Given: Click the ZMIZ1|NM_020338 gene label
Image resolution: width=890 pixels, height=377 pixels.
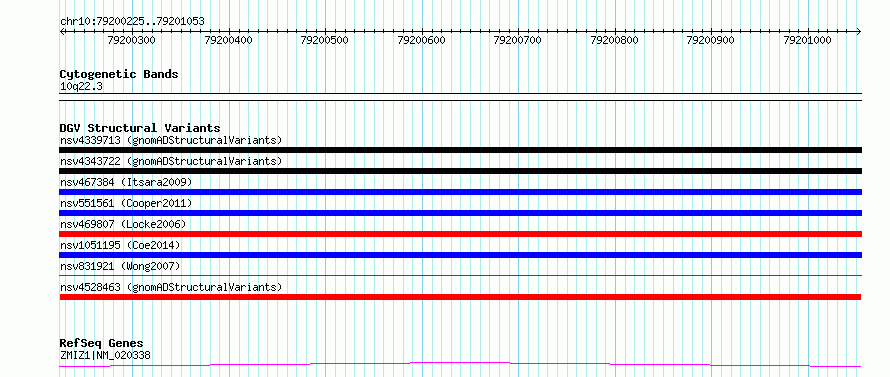Looking at the screenshot, I should (x=105, y=356).
